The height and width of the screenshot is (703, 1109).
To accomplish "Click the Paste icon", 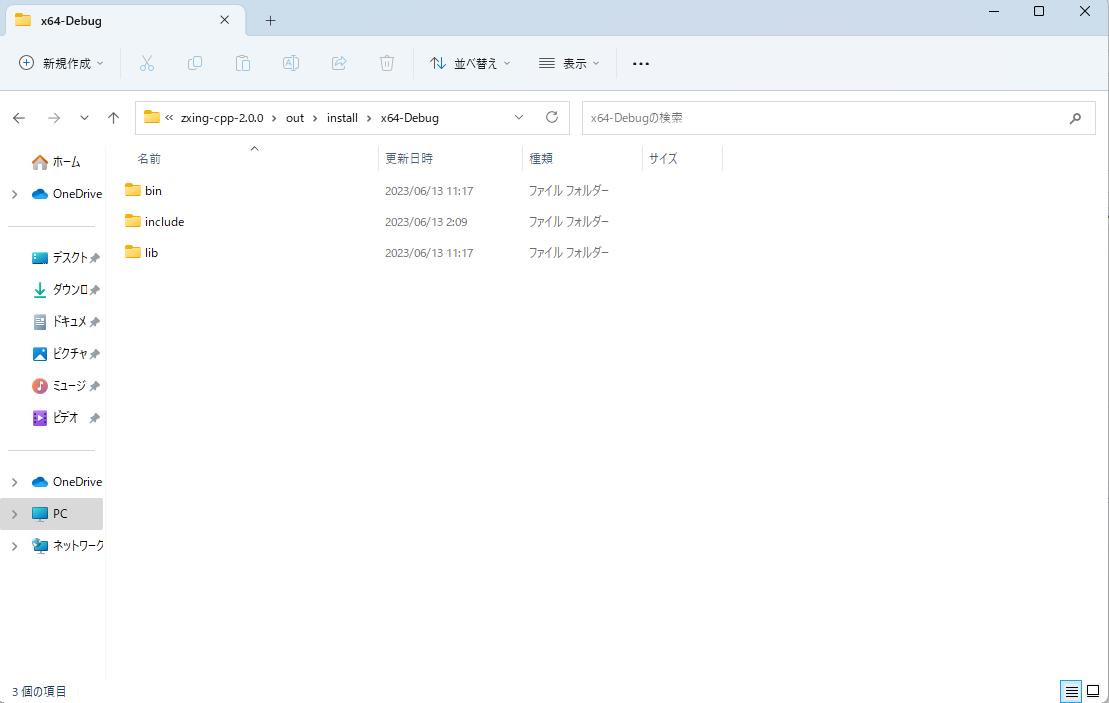I will tap(243, 63).
